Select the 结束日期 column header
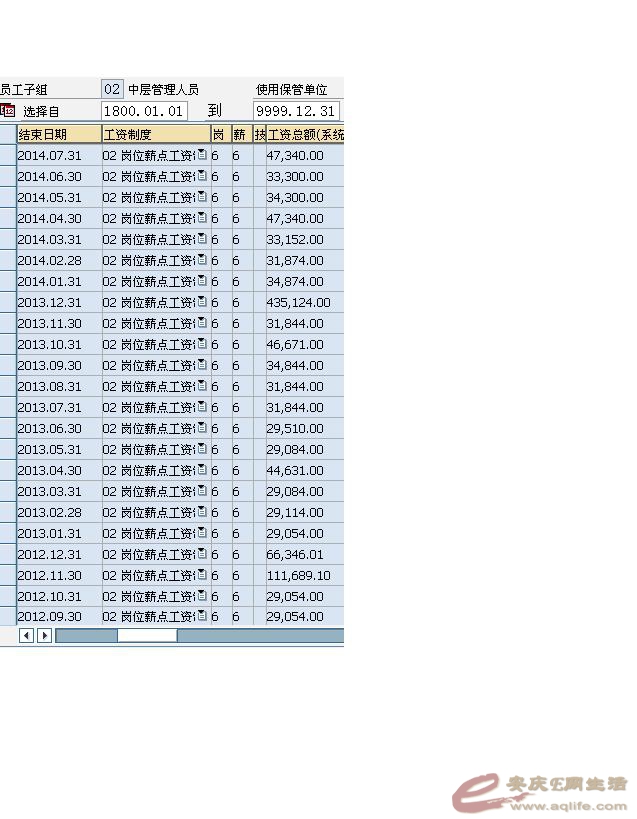This screenshot has width=637, height=819. 59,134
